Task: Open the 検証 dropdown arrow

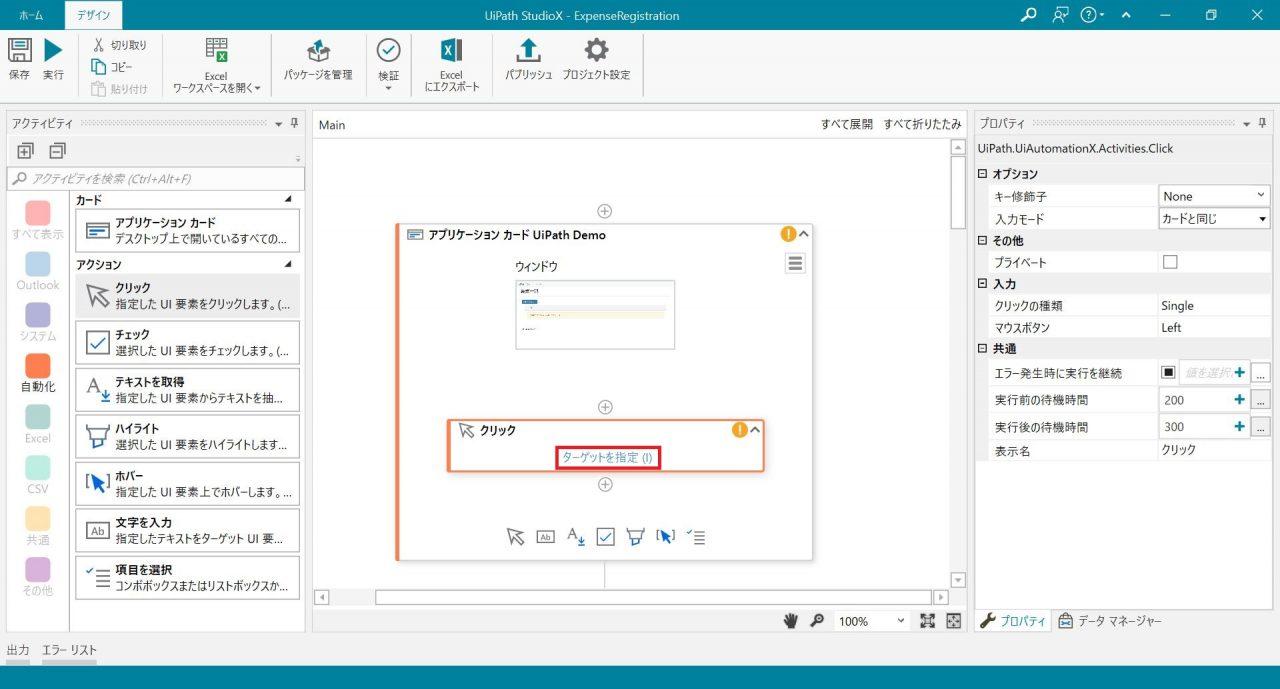Action: tap(388, 89)
